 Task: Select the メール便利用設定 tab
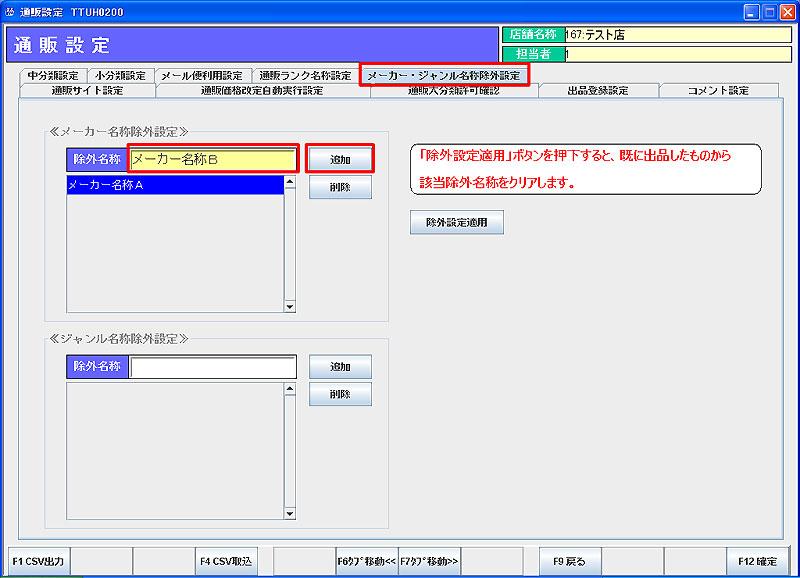[202, 76]
